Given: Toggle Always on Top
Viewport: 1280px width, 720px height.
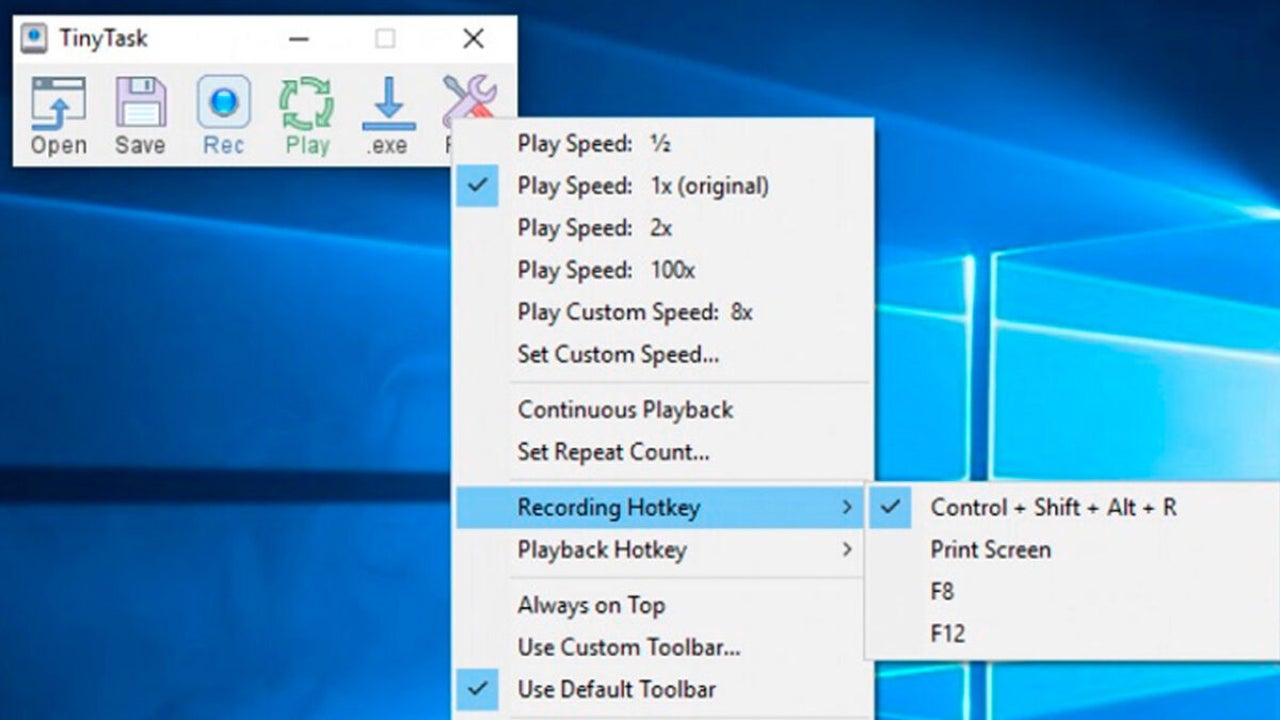Looking at the screenshot, I should (664, 606).
